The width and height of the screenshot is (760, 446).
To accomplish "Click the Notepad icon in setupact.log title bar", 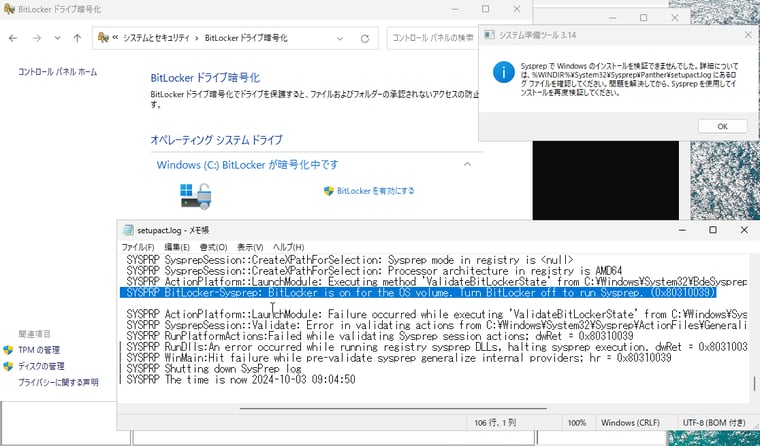I will pyautogui.click(x=128, y=230).
